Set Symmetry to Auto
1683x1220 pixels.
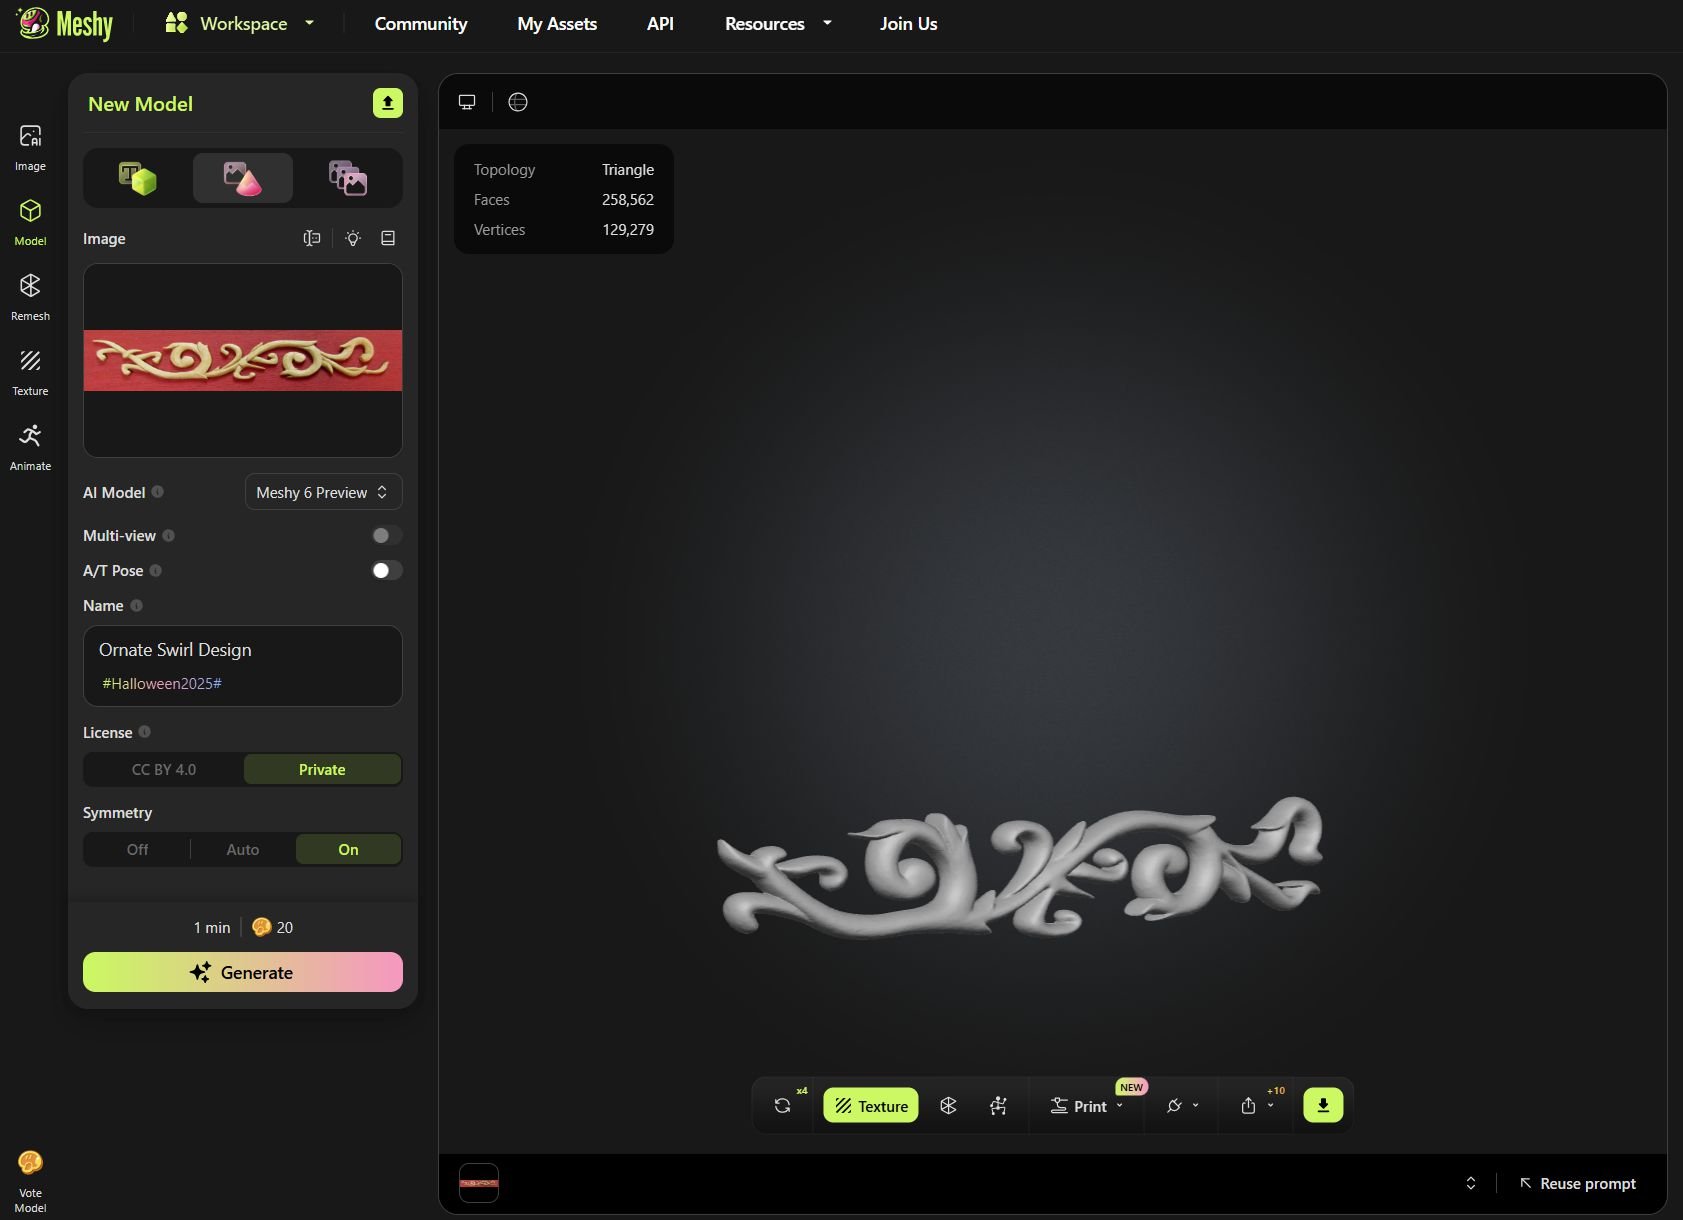click(243, 849)
